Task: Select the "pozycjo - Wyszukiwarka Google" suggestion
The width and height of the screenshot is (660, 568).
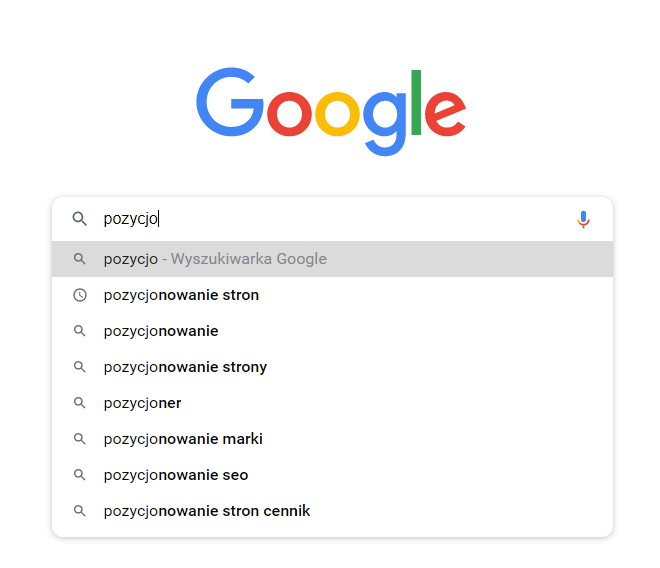Action: click(215, 259)
